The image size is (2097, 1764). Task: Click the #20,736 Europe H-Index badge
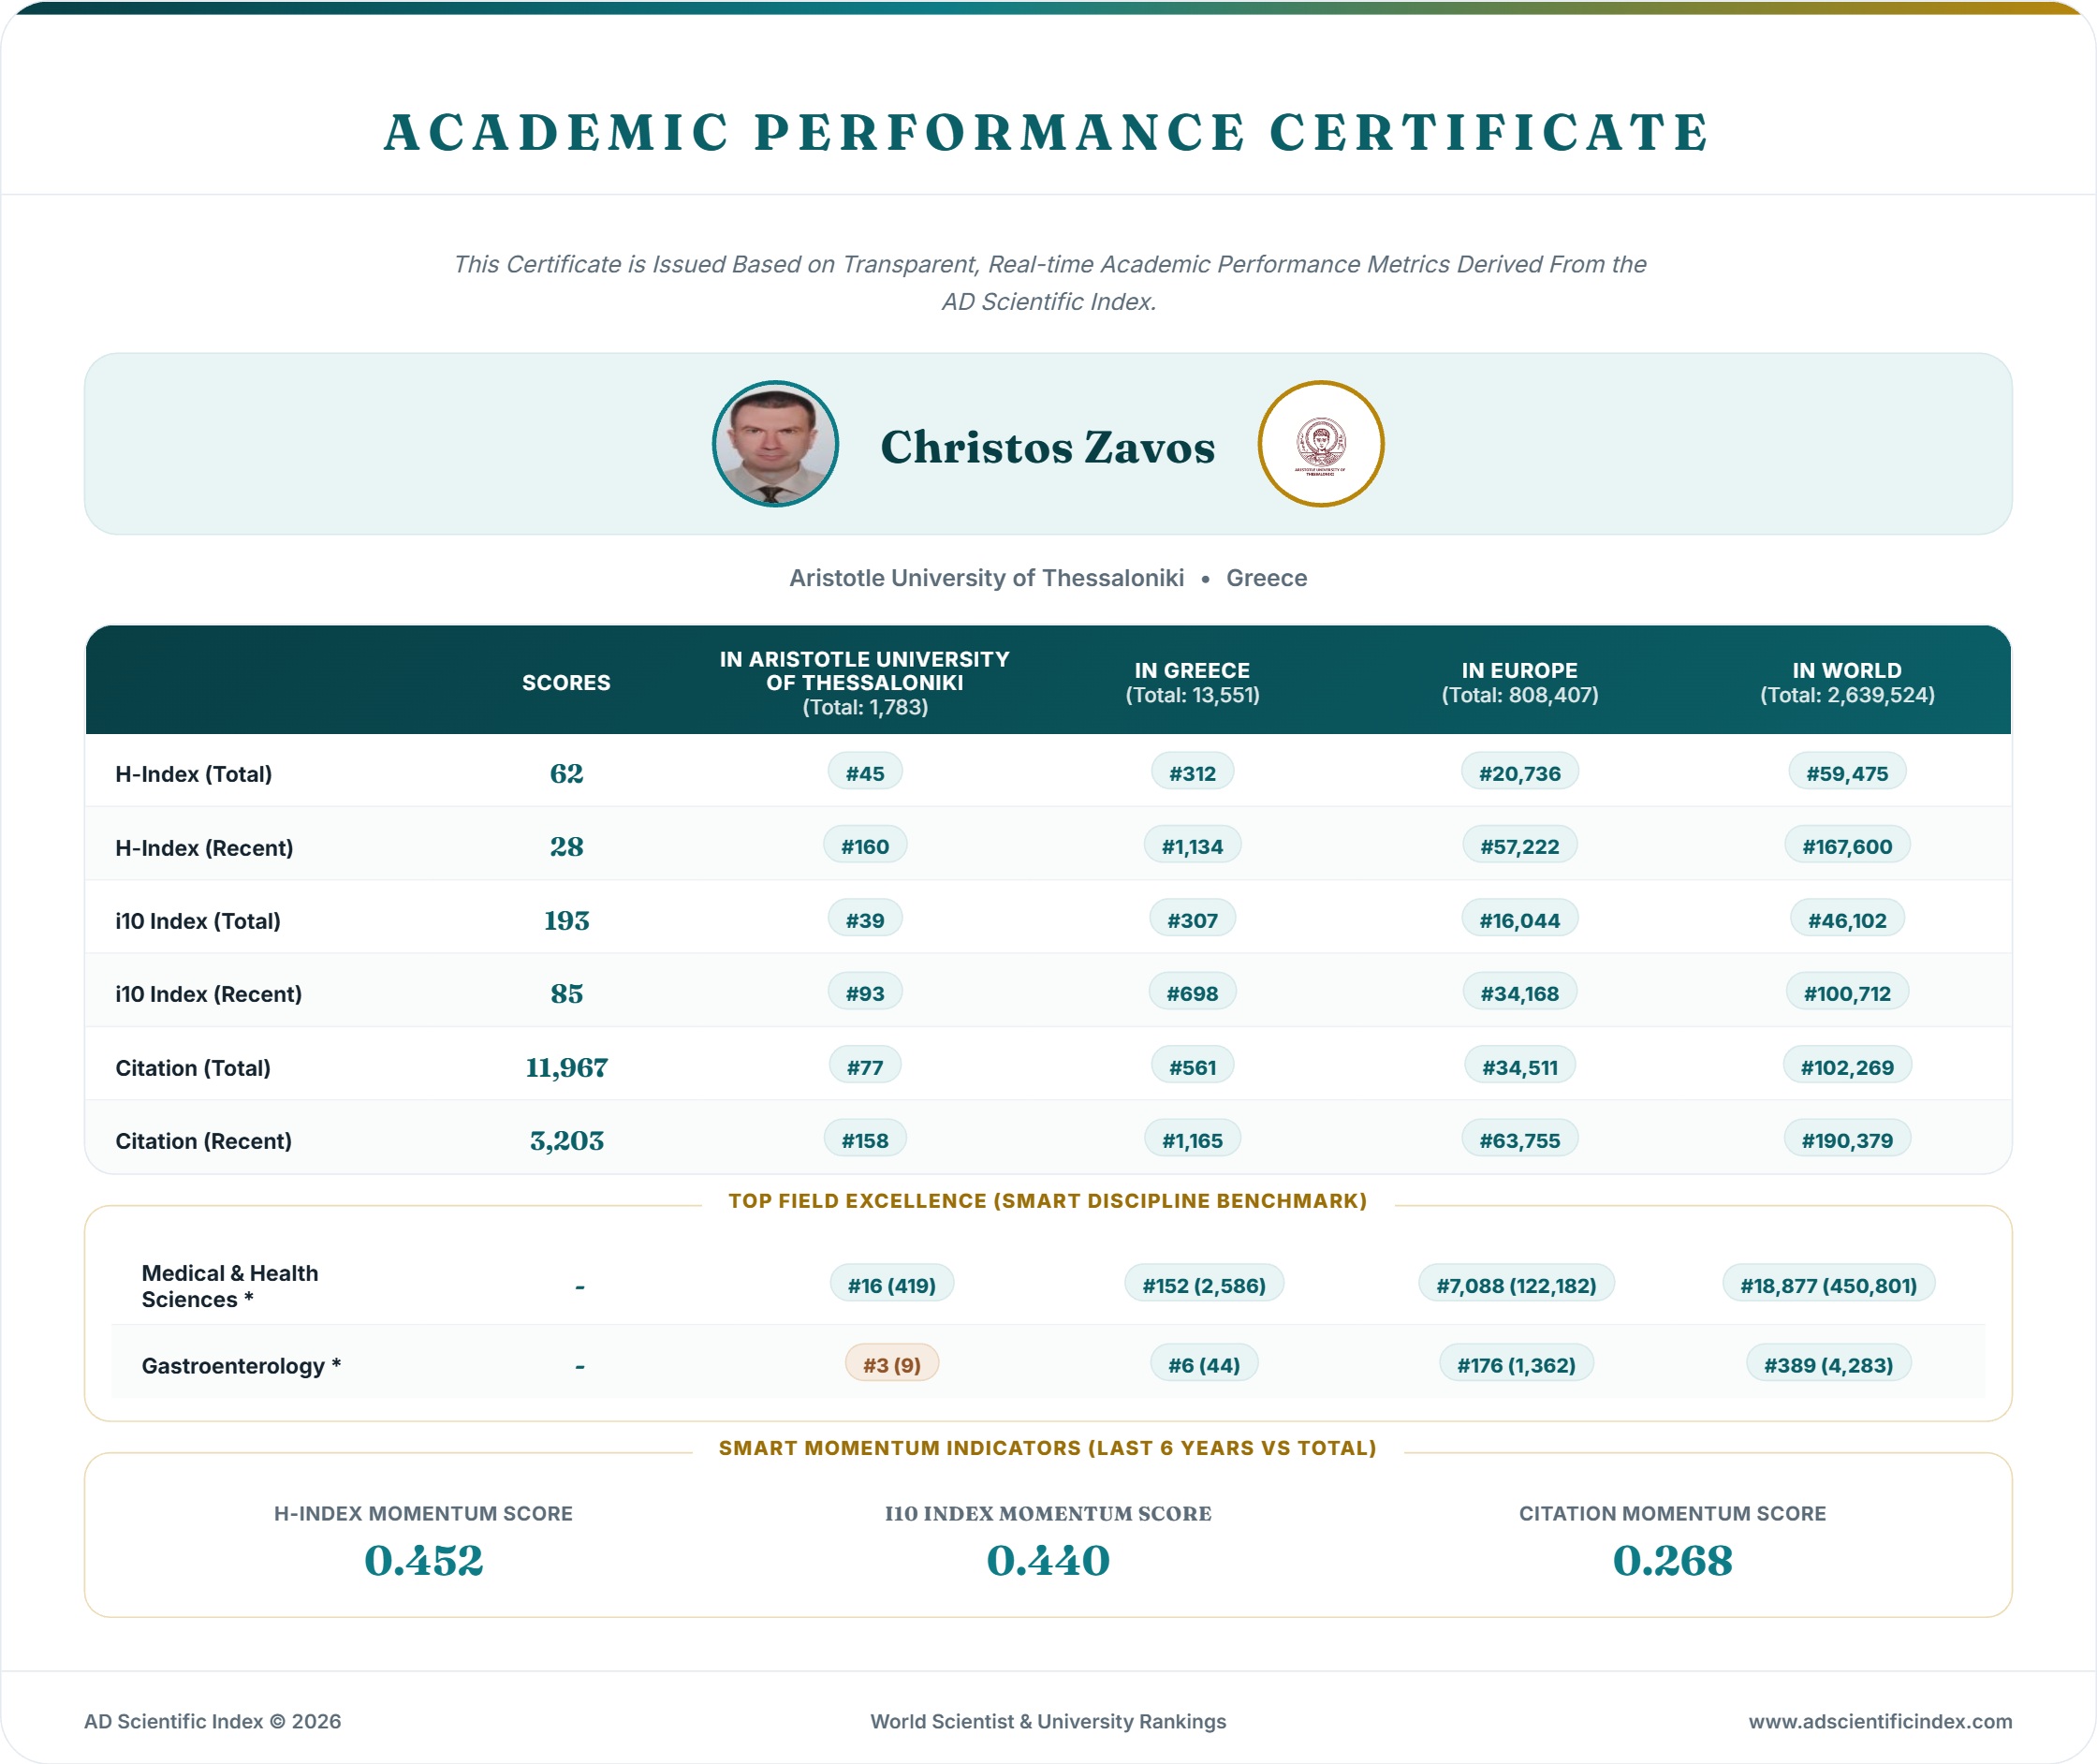(x=1519, y=773)
